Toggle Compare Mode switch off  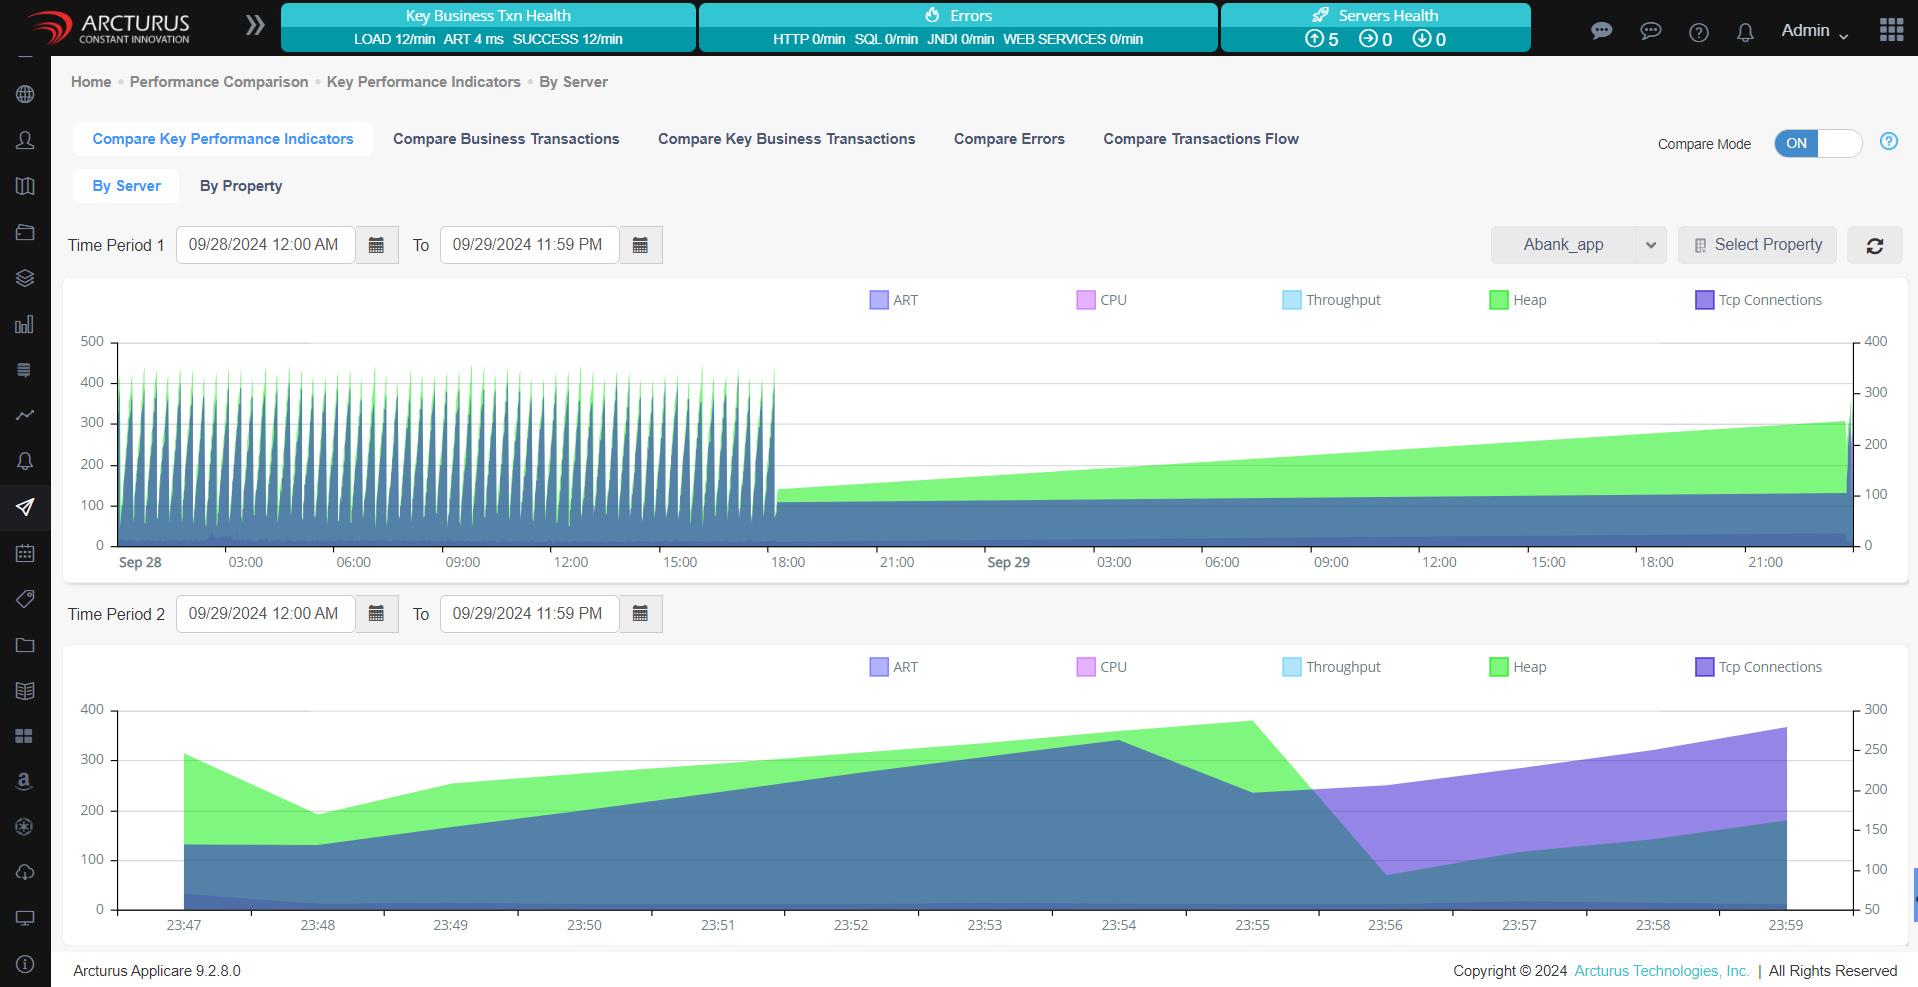pos(1817,143)
